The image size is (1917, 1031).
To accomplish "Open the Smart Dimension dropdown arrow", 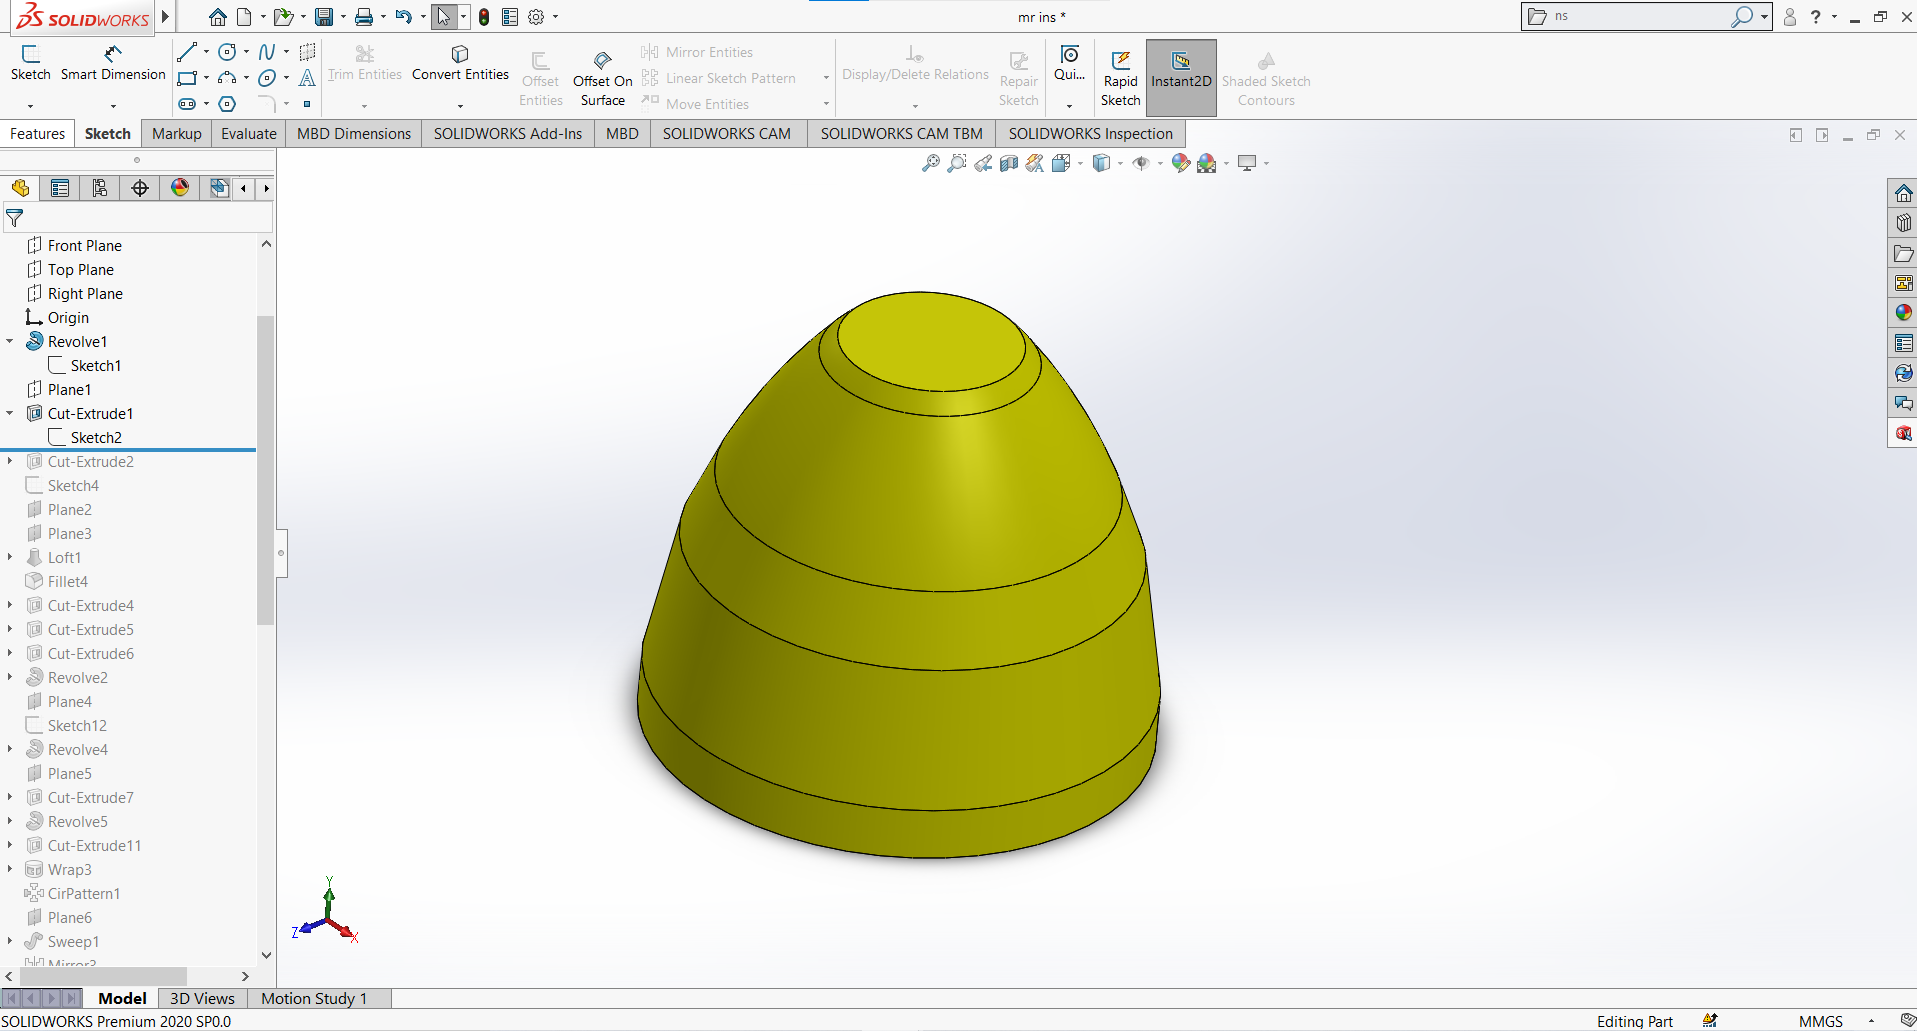I will (x=113, y=105).
